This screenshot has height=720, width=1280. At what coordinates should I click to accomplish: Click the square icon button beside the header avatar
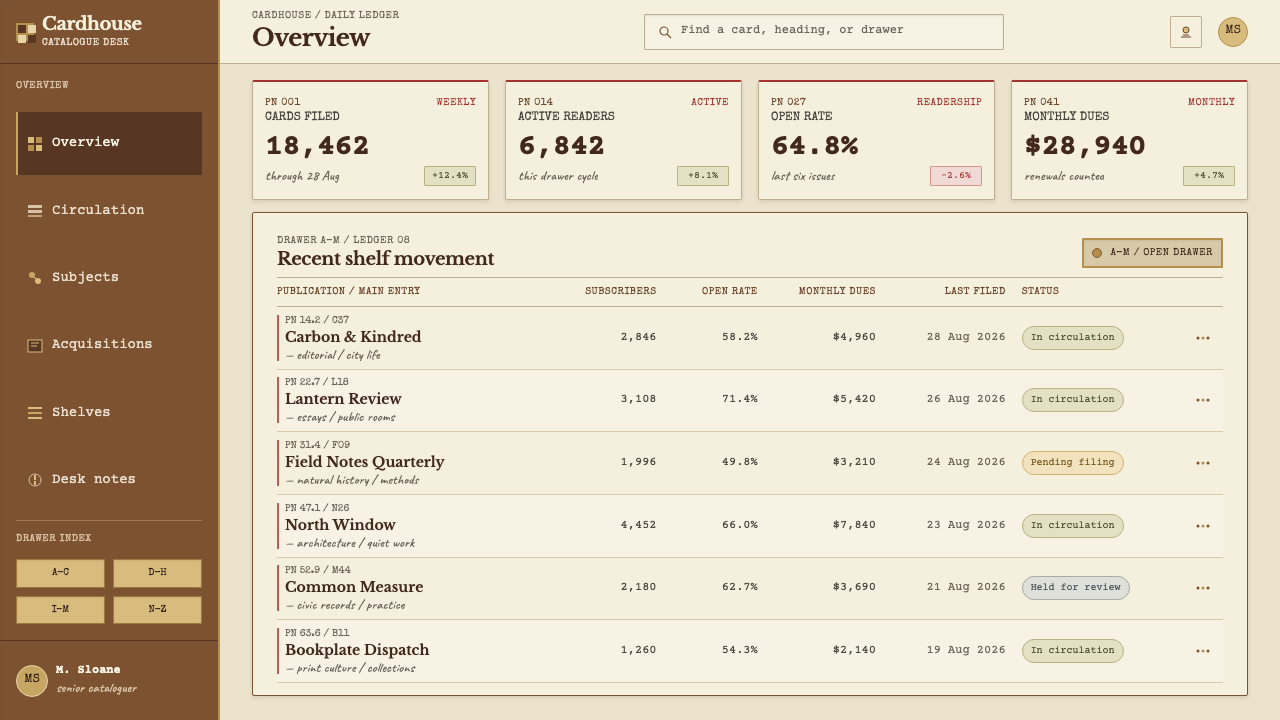click(x=1186, y=32)
